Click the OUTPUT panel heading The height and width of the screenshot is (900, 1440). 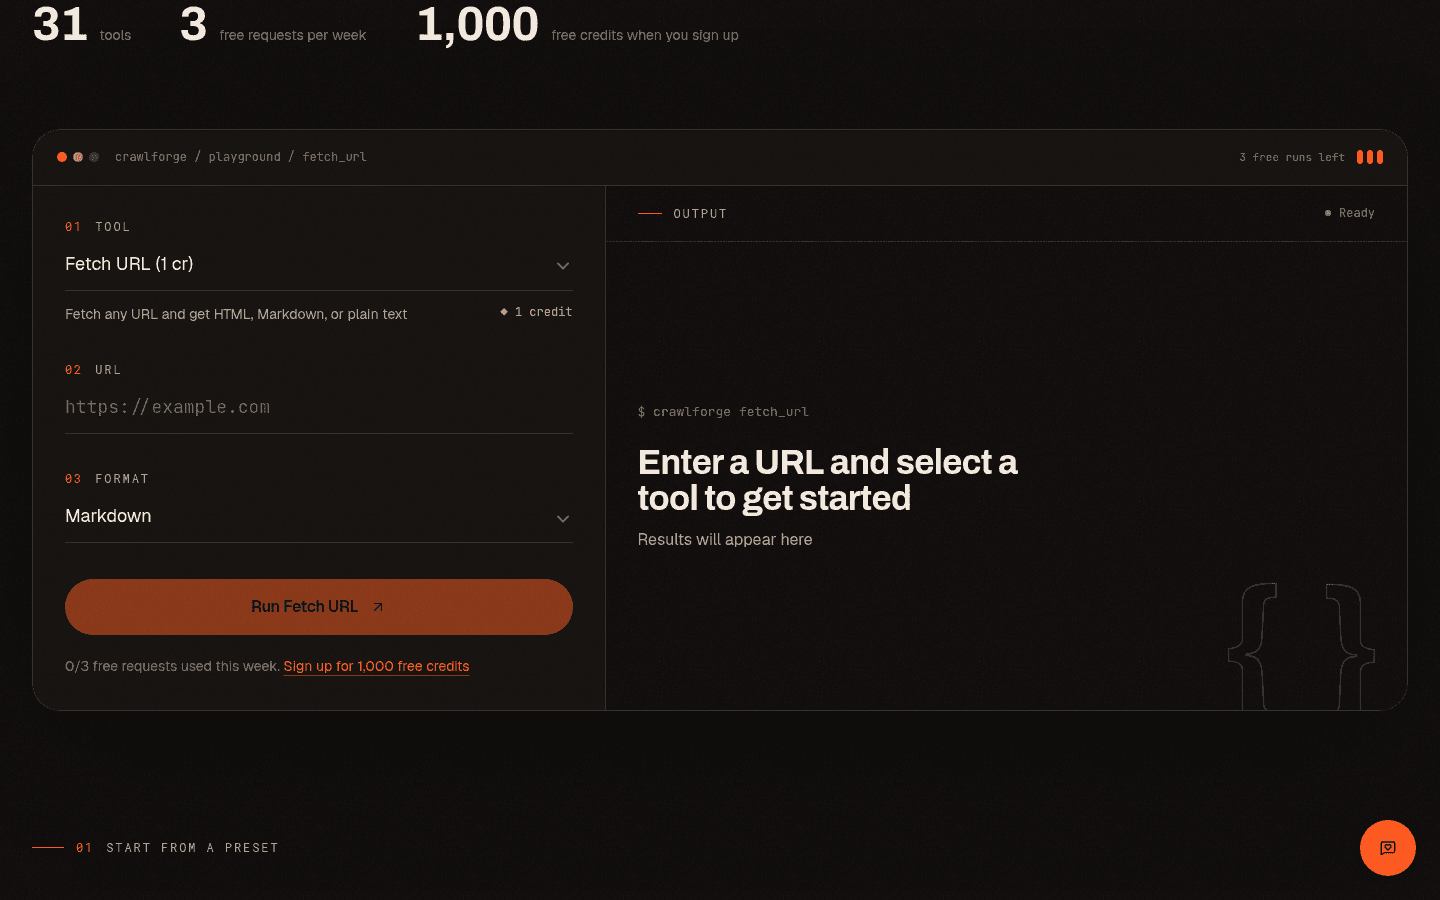[x=700, y=214]
